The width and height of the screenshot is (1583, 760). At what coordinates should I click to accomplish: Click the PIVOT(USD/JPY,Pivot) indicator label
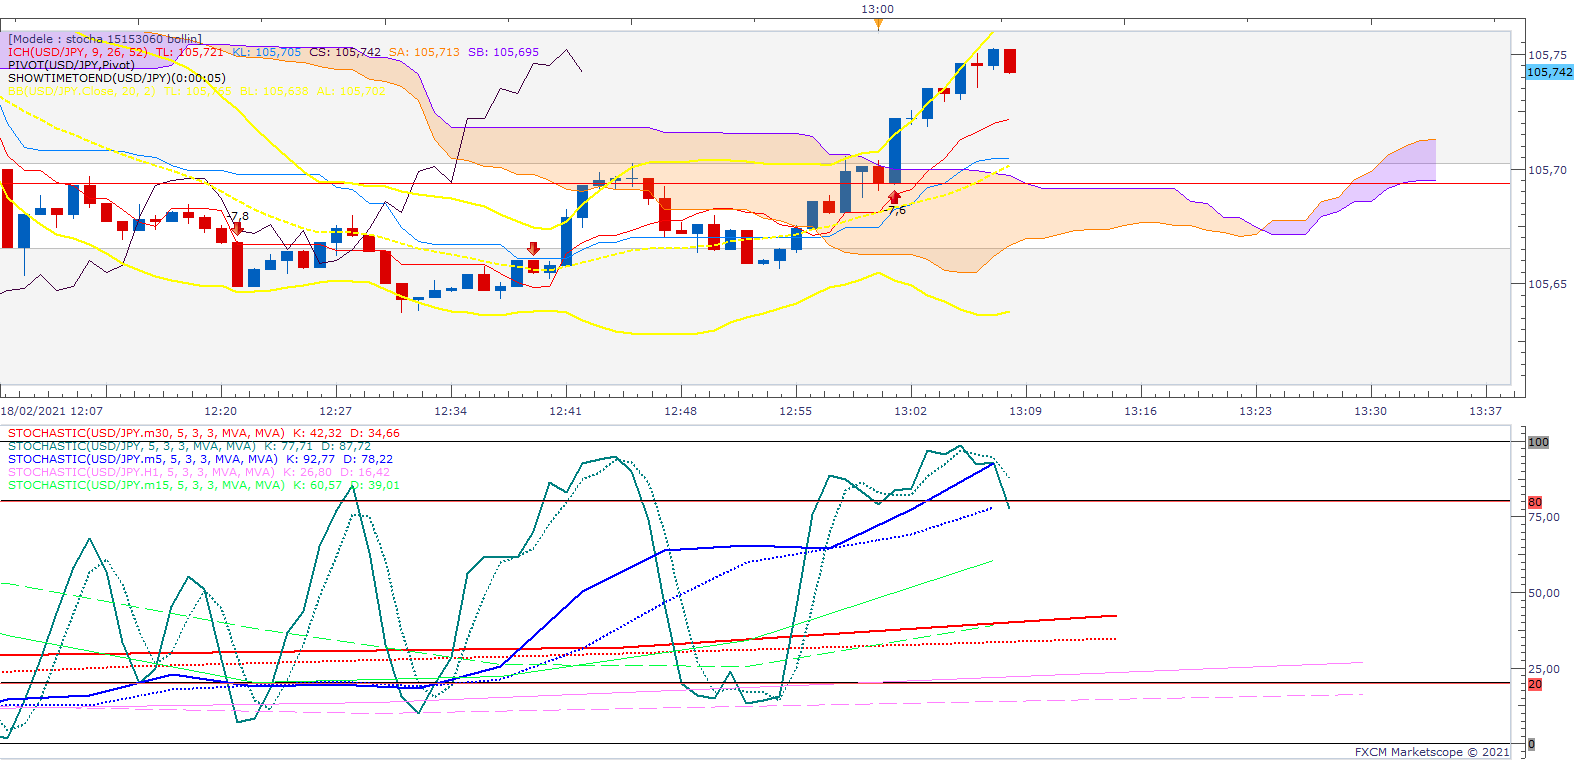(71, 65)
